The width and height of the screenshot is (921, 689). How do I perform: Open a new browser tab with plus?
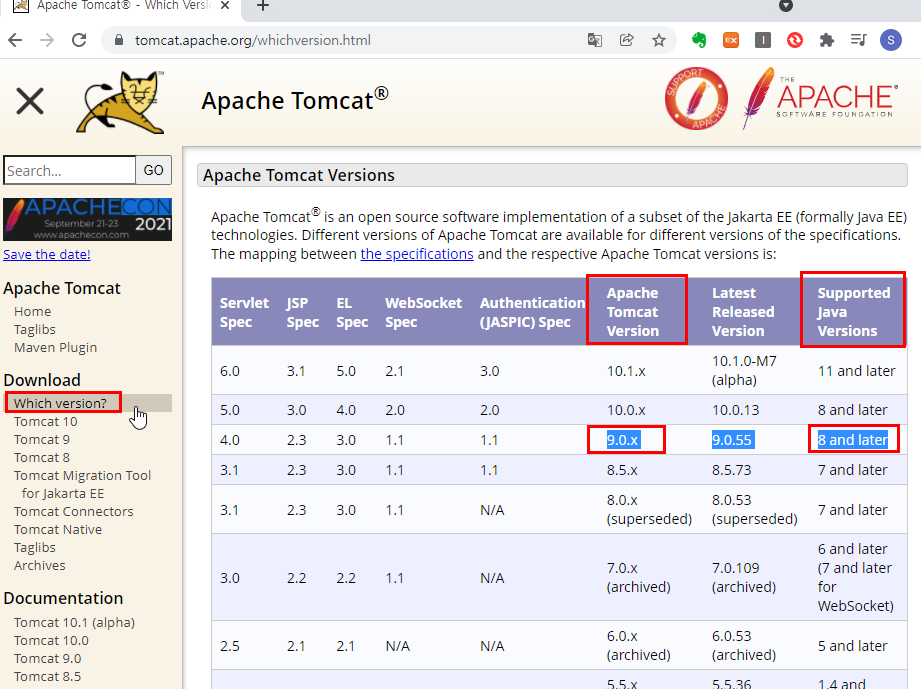263,6
